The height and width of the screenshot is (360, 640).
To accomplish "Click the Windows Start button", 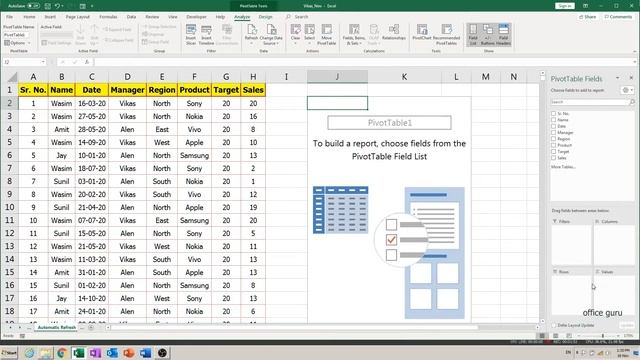I will [x=9, y=353].
